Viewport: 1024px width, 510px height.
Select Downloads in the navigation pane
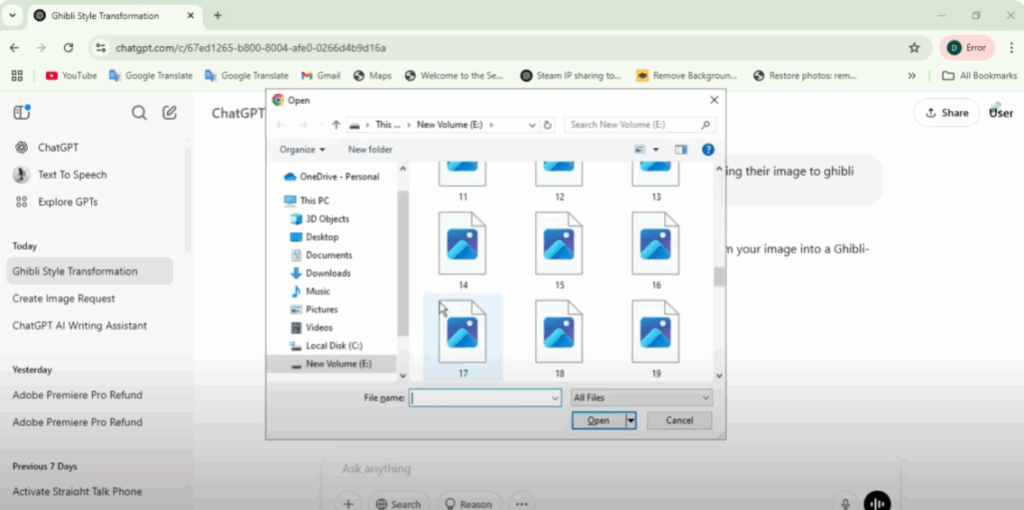tap(327, 273)
